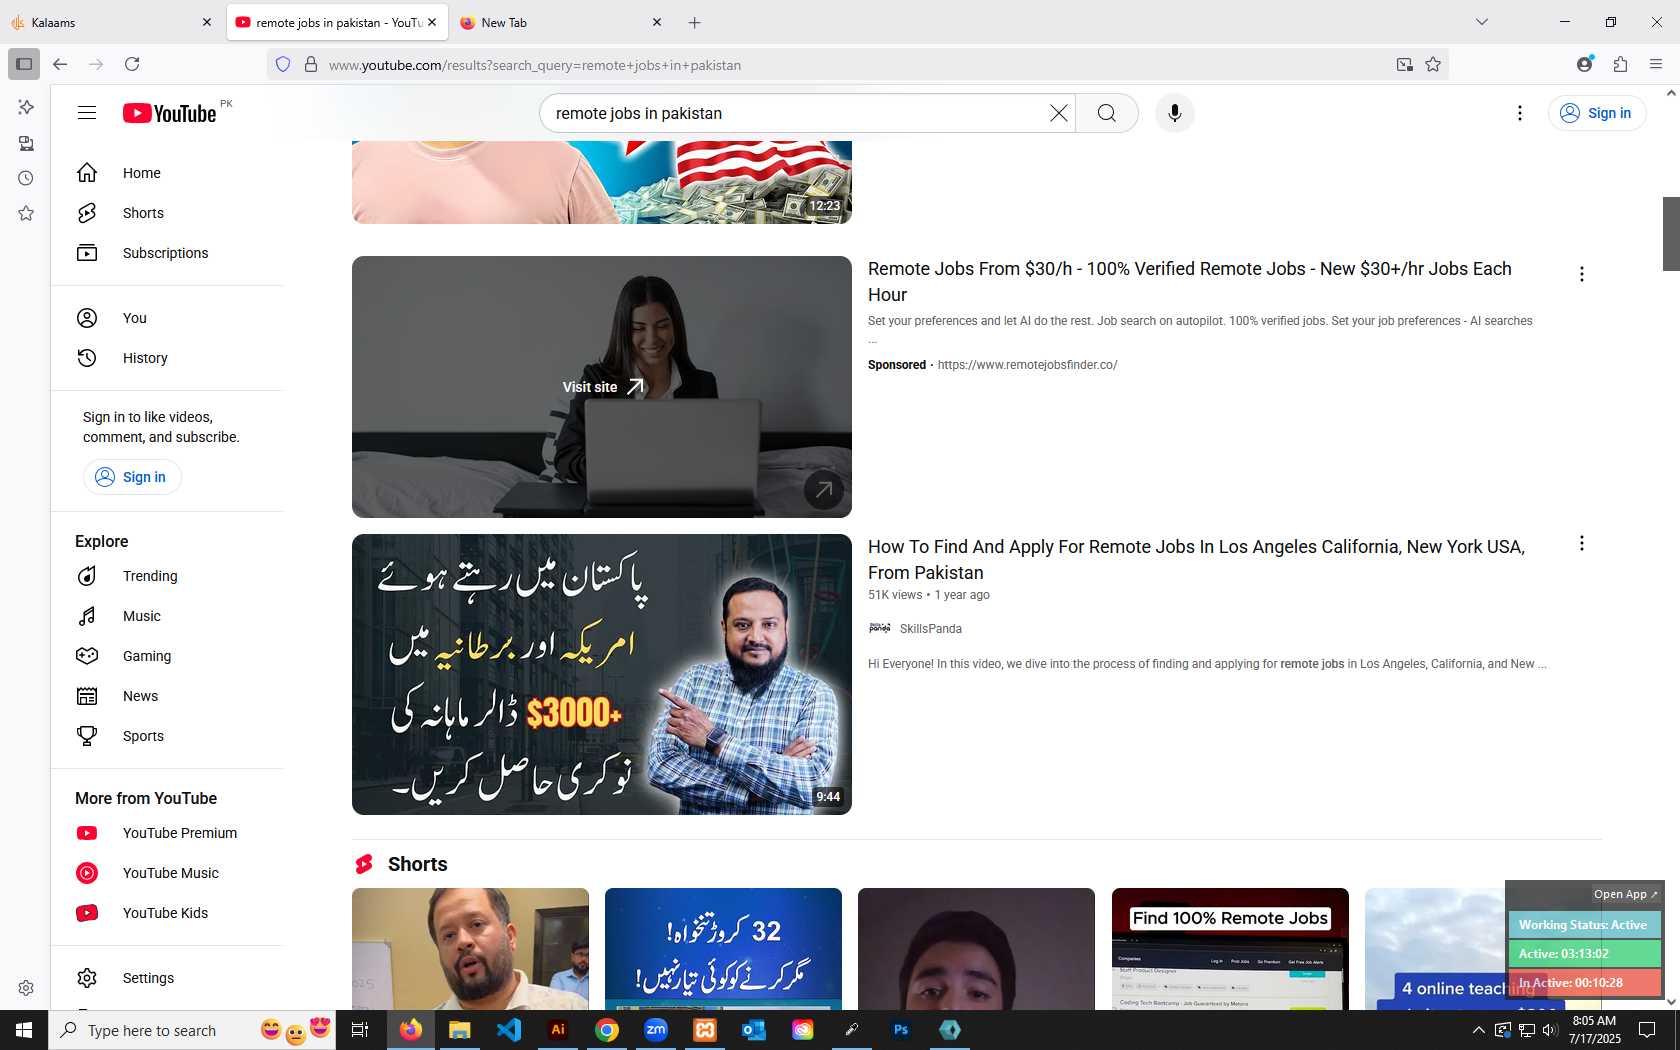Open Chrome from the taskbar

coord(607,1030)
